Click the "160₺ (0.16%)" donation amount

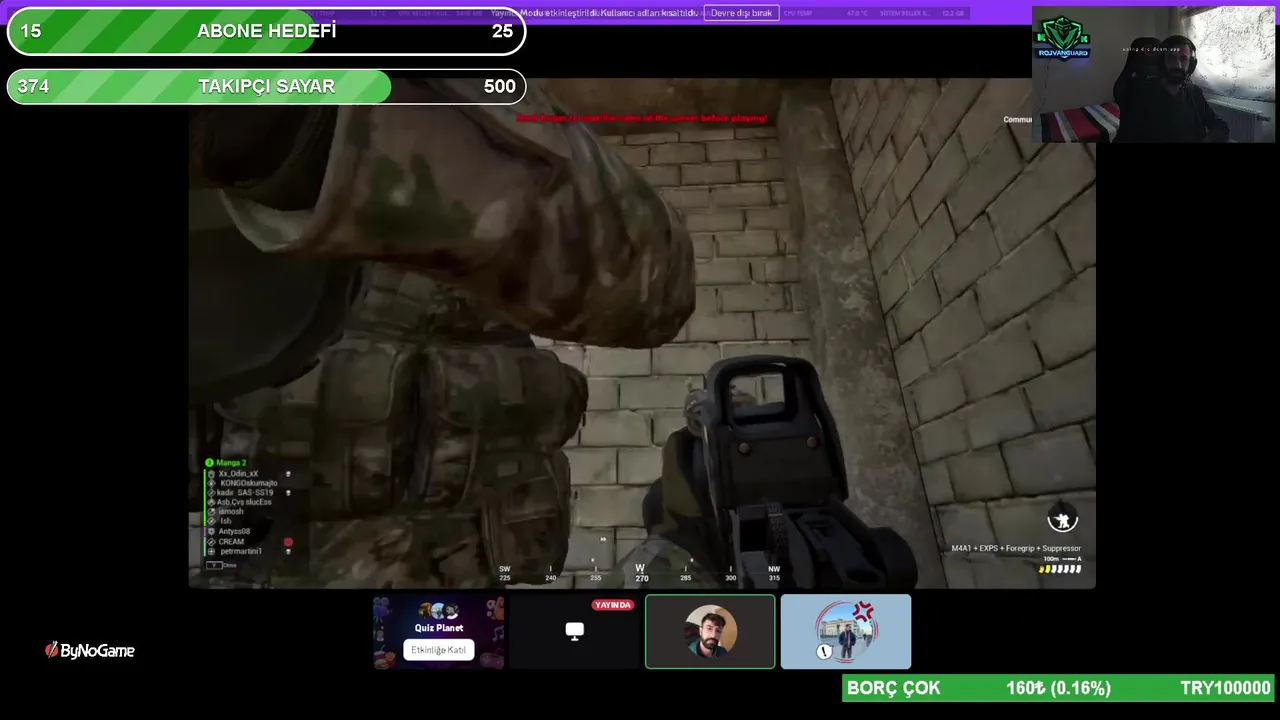tap(1058, 688)
